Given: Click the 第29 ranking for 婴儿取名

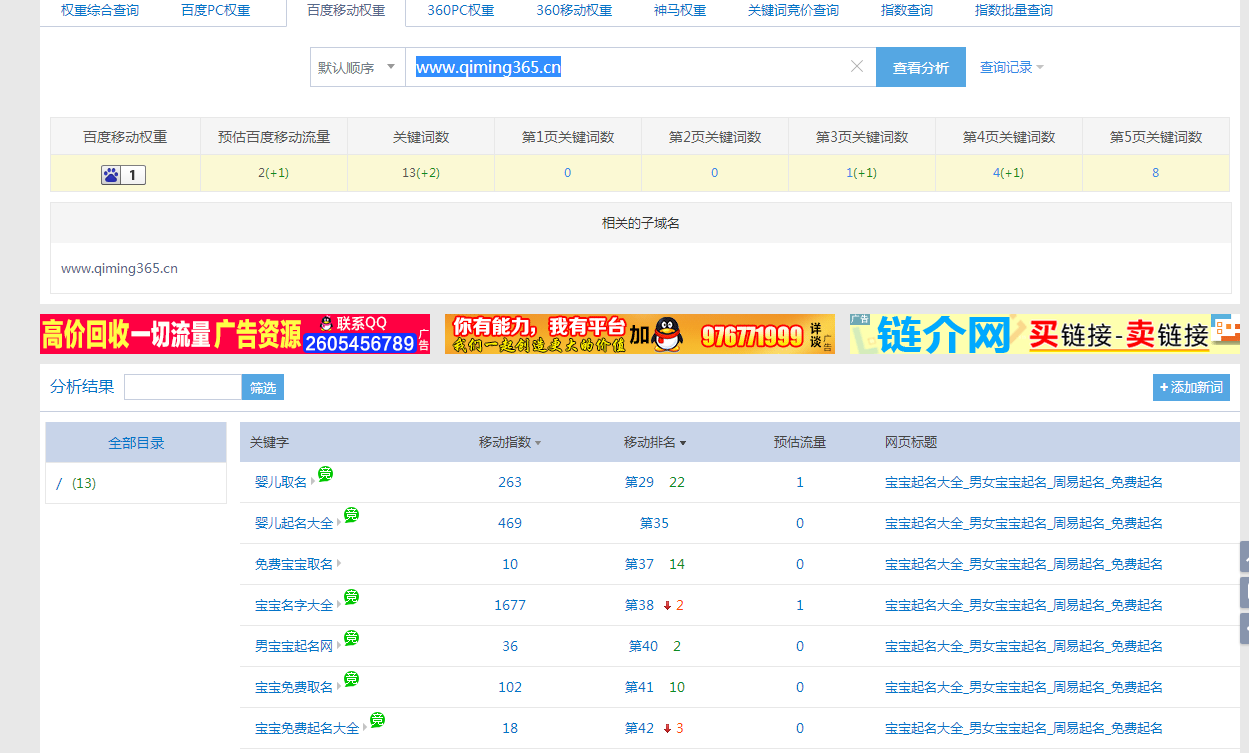Looking at the screenshot, I should (639, 482).
